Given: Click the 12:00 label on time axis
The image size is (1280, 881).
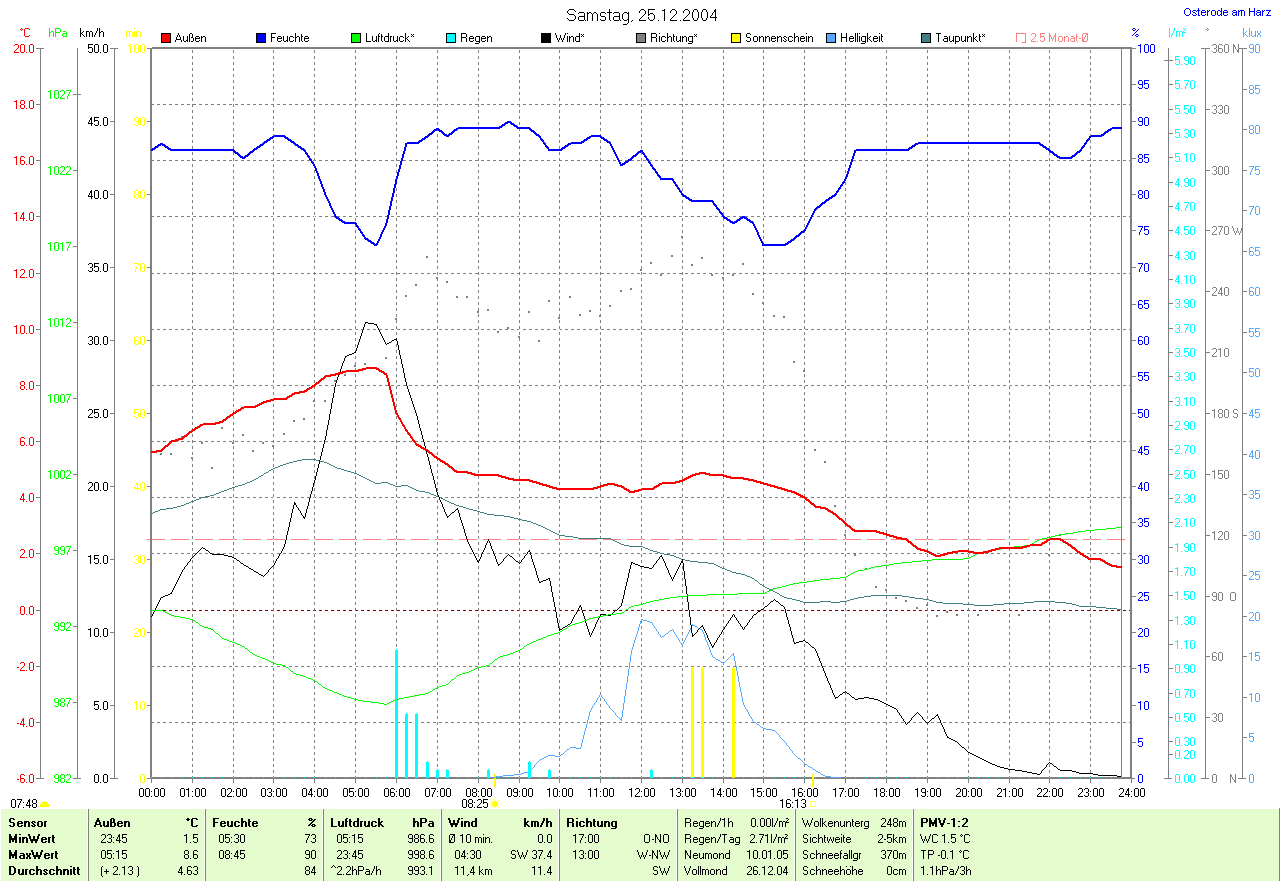Looking at the screenshot, I should click(x=641, y=792).
